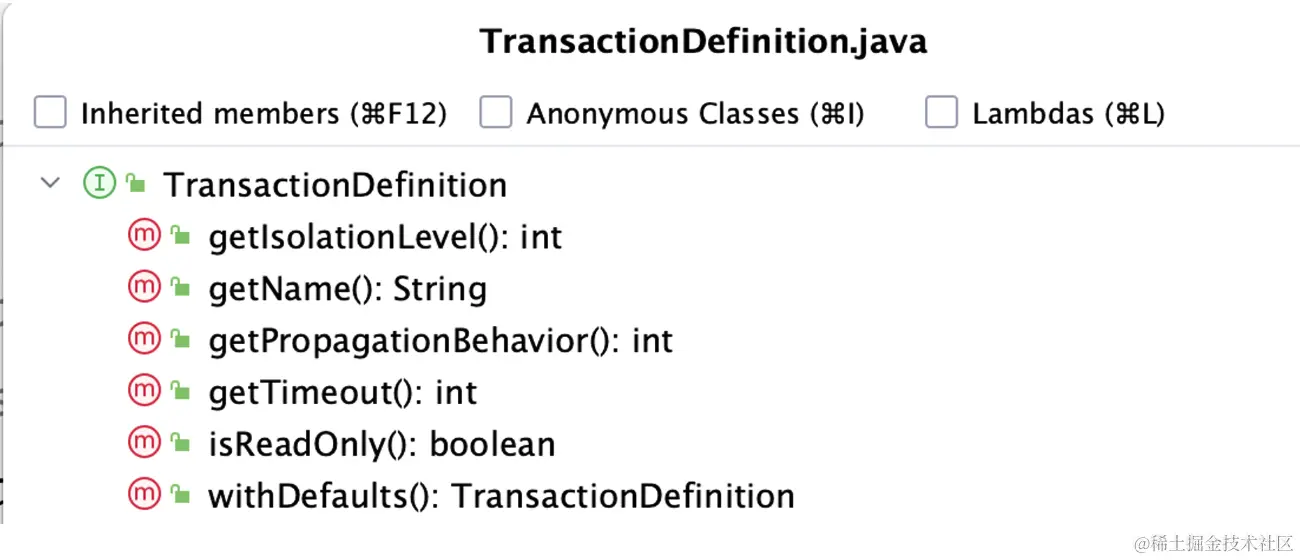Select the TransactionDefinition interface row
The height and width of the screenshot is (560, 1300).
coord(335,185)
